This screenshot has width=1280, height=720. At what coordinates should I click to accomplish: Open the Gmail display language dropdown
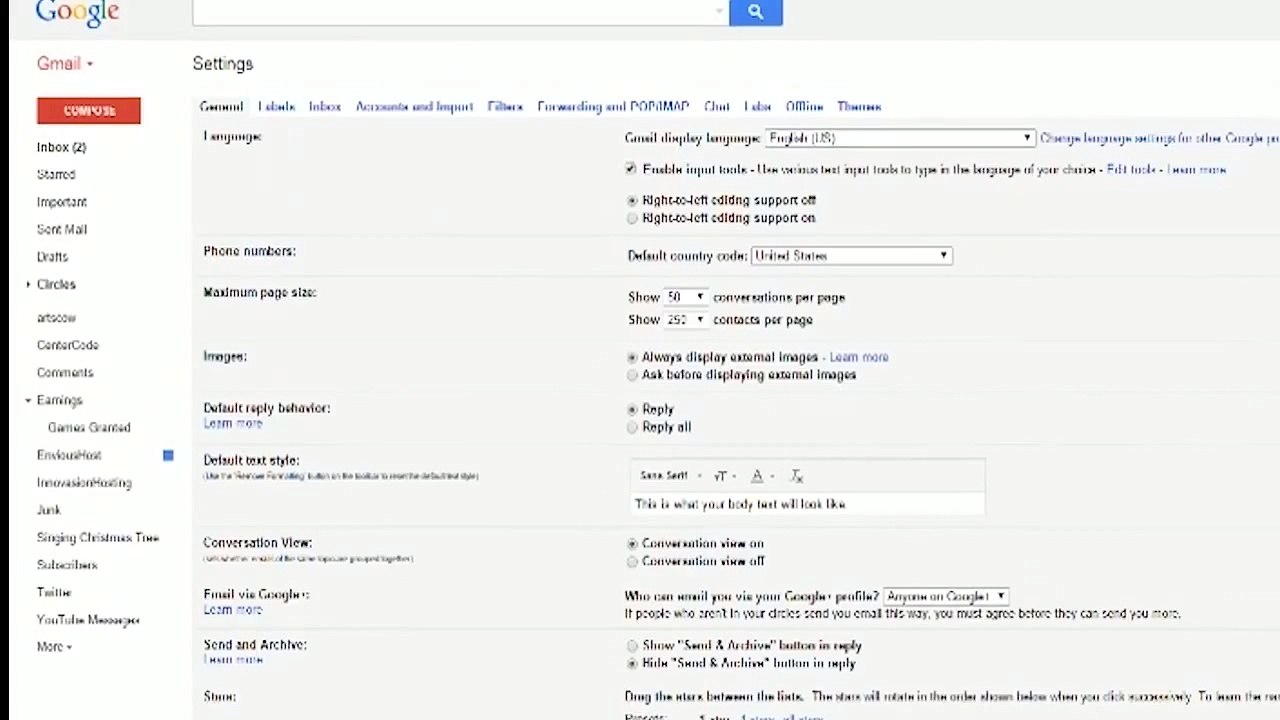point(900,138)
